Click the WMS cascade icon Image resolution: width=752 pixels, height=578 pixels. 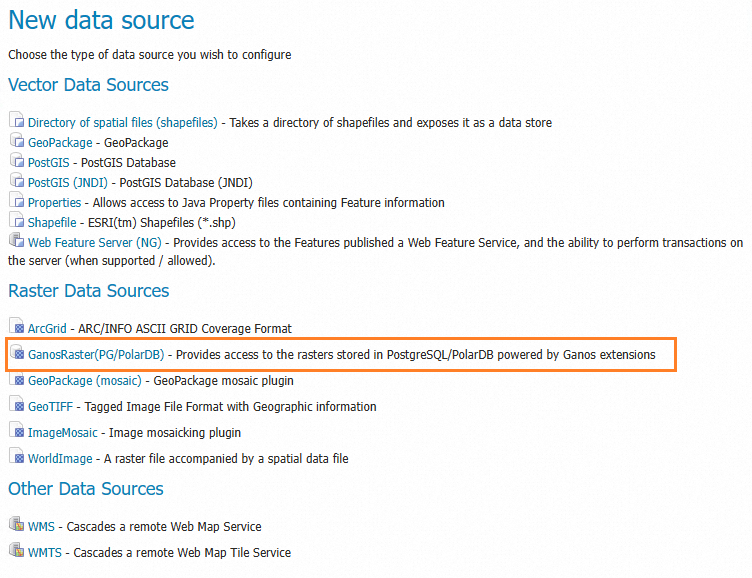tap(16, 525)
